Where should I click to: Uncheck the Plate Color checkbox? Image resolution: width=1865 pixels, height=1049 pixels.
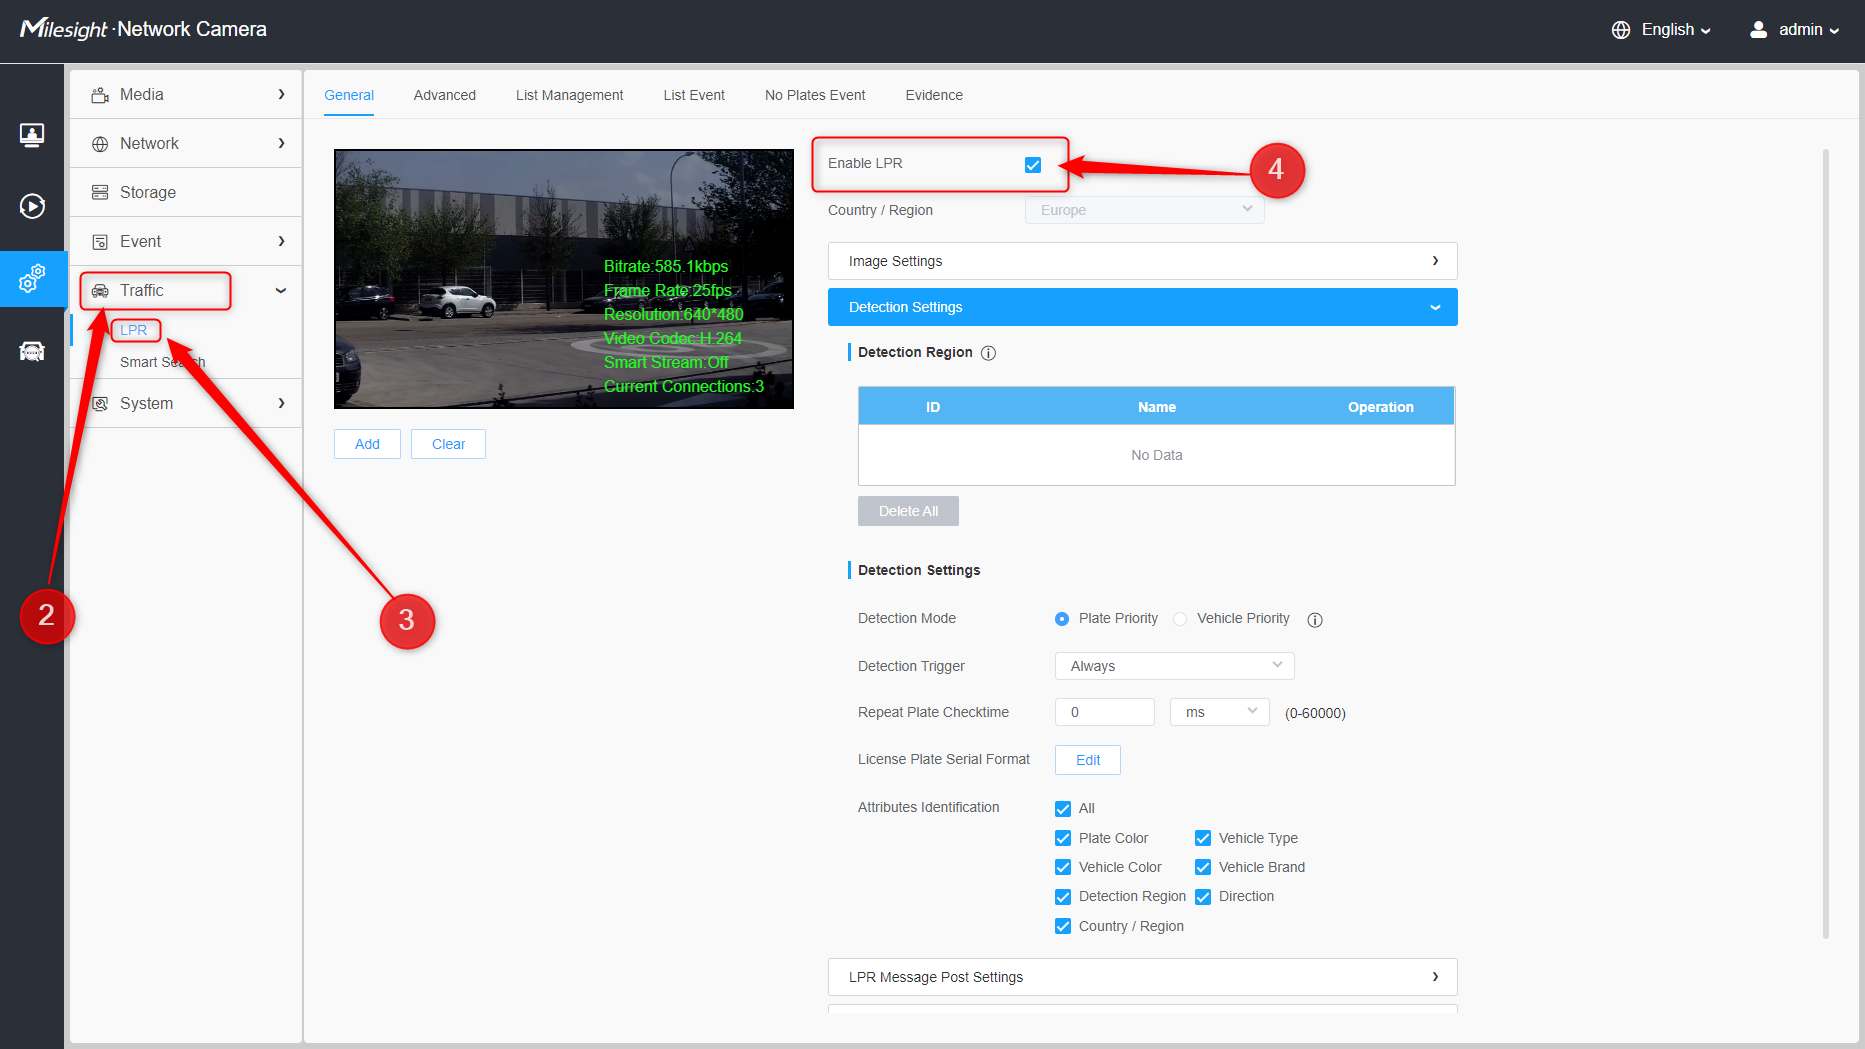pyautogui.click(x=1063, y=838)
